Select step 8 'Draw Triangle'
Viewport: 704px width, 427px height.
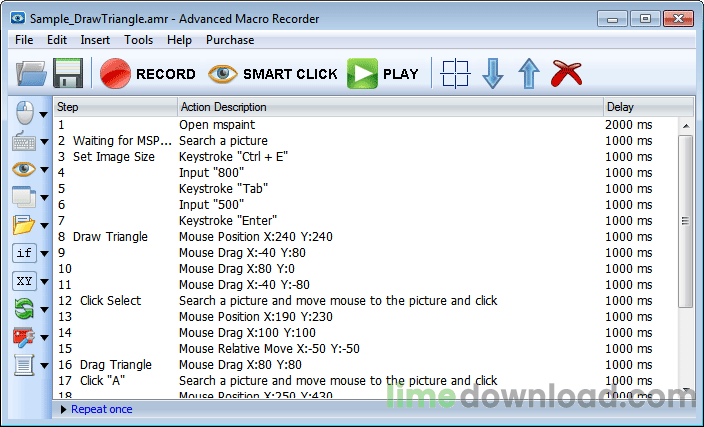[365, 237]
